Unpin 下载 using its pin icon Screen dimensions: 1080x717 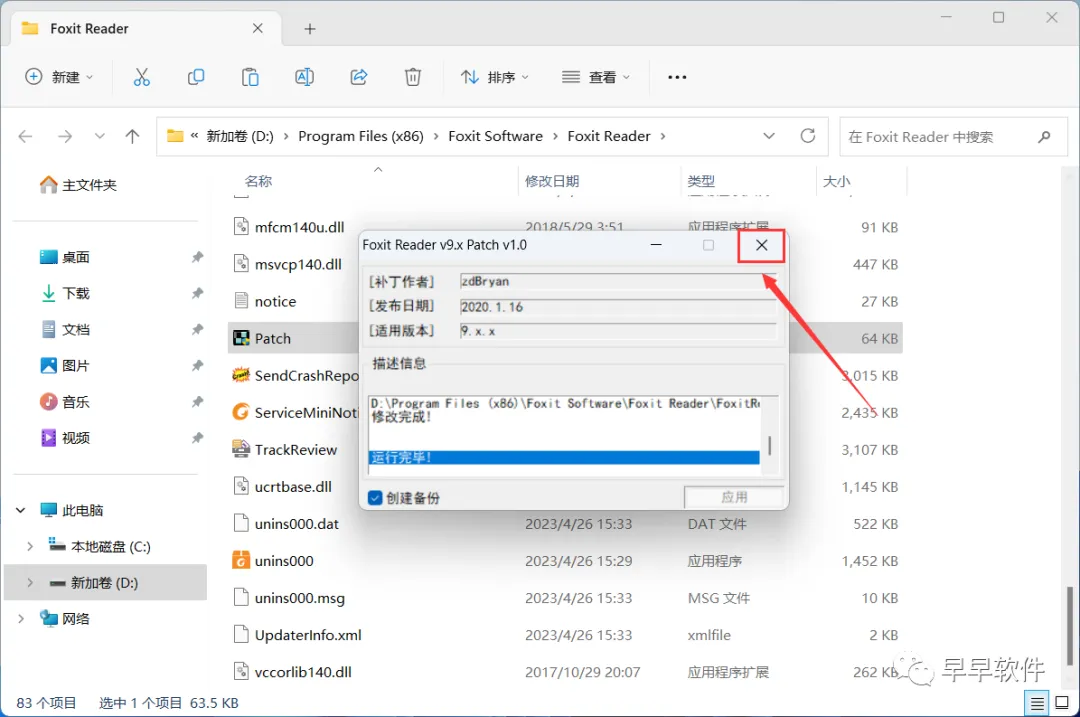tap(197, 293)
